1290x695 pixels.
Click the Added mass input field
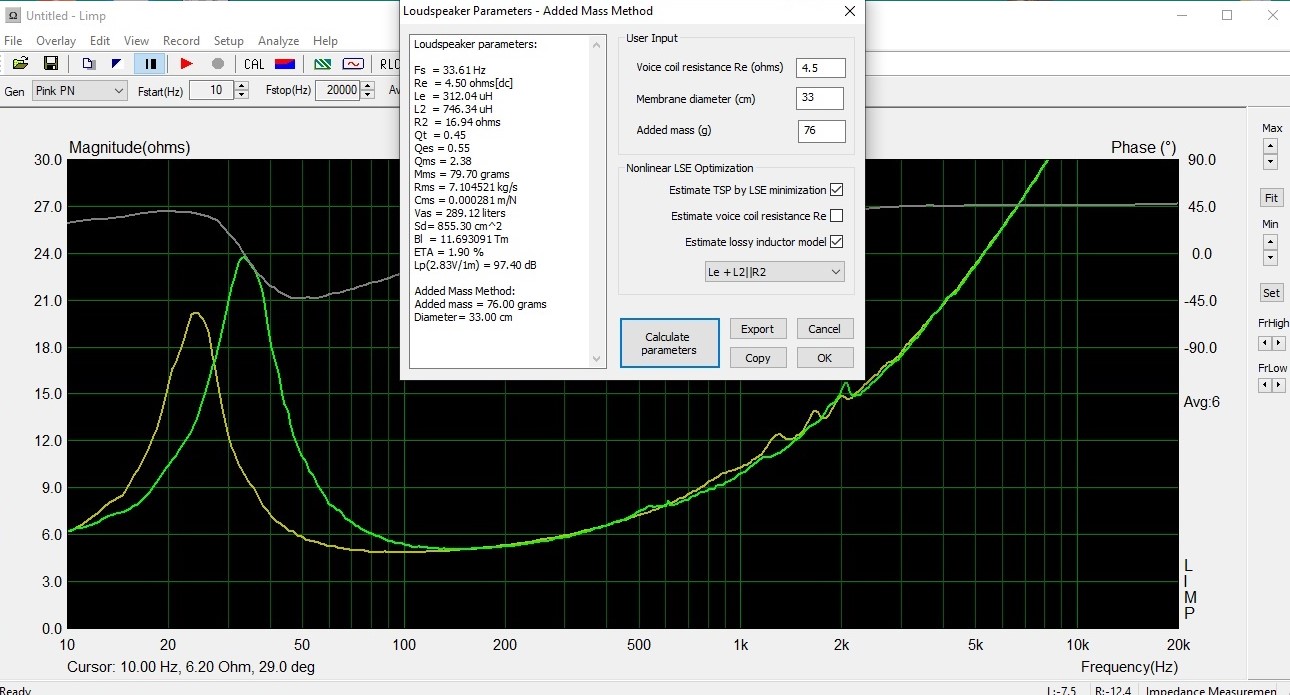pyautogui.click(x=822, y=131)
